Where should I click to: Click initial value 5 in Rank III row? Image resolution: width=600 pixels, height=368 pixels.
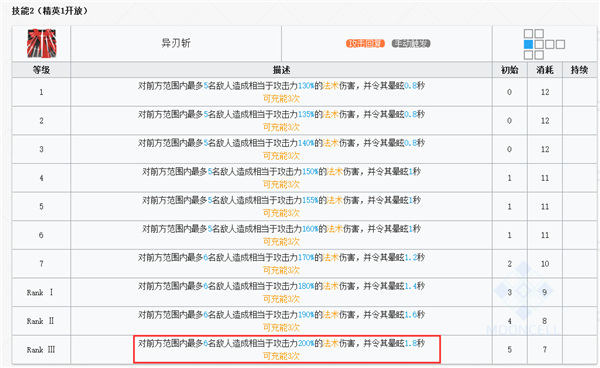[509, 350]
